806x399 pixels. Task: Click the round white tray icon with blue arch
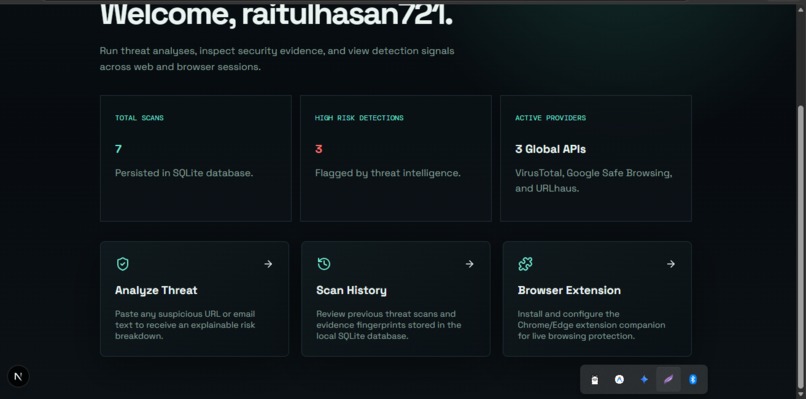click(619, 379)
